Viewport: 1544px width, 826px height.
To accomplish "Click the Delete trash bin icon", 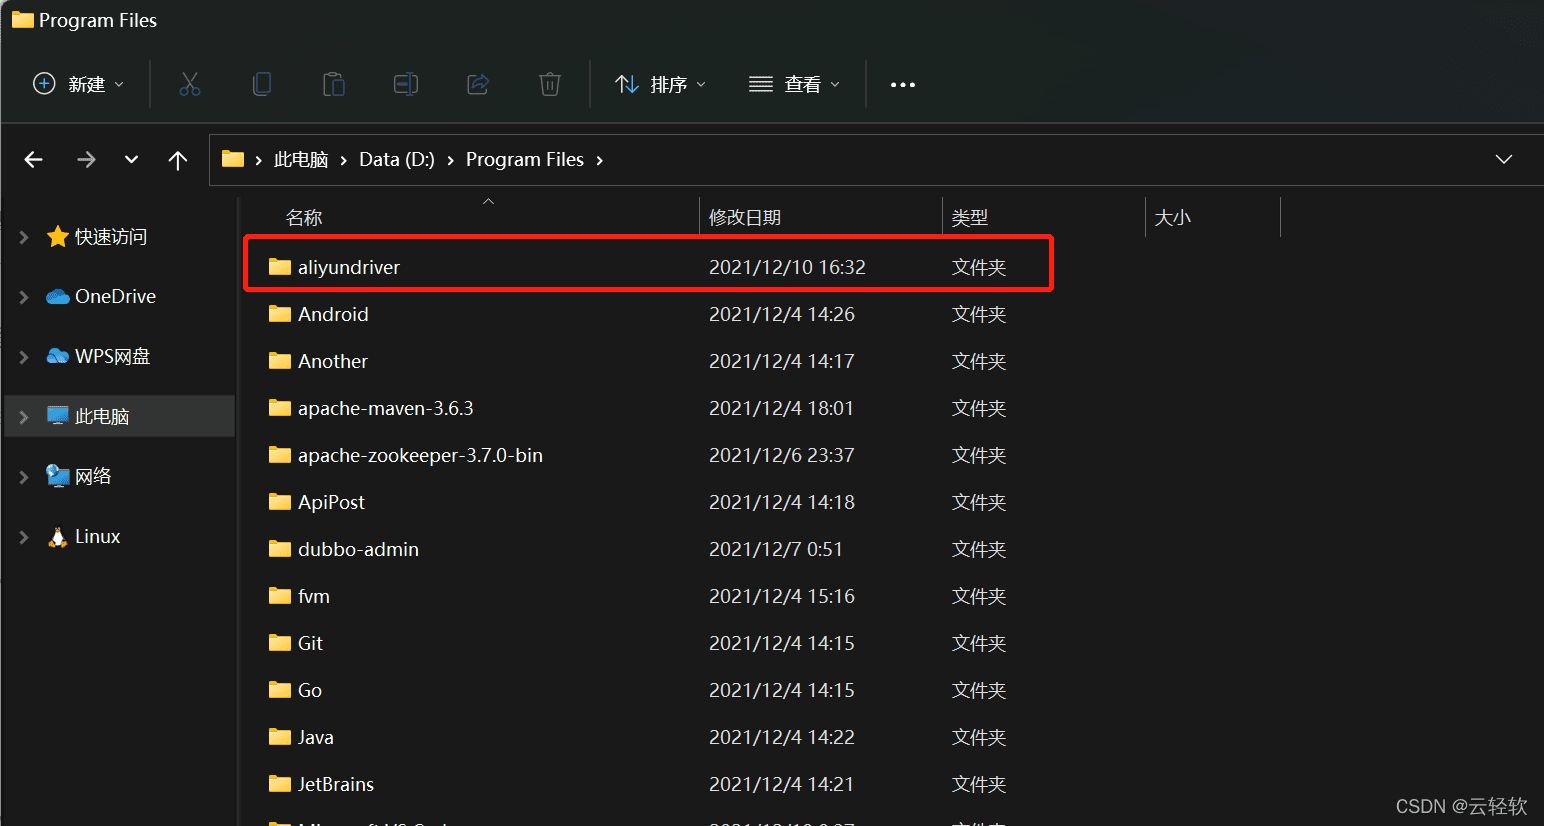I will point(550,85).
